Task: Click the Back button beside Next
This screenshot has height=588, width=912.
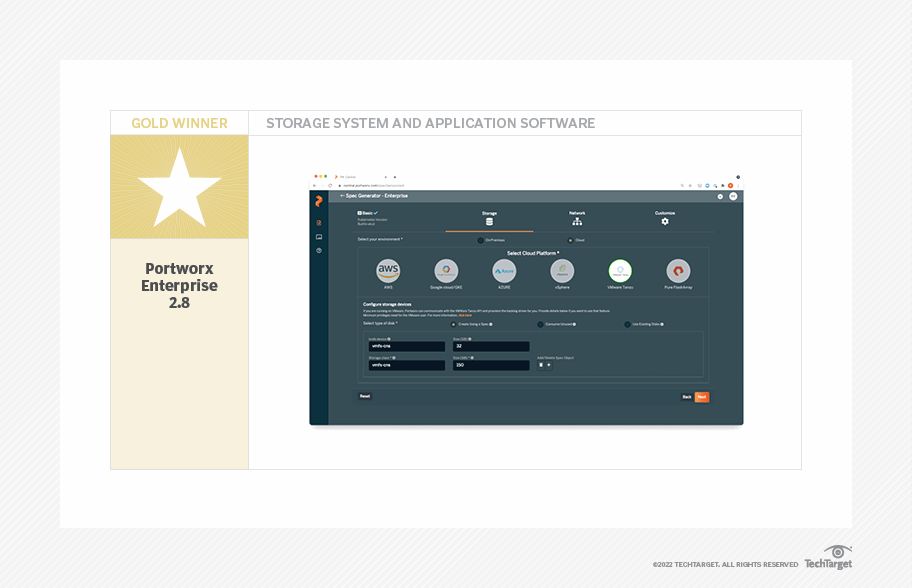Action: pos(686,397)
